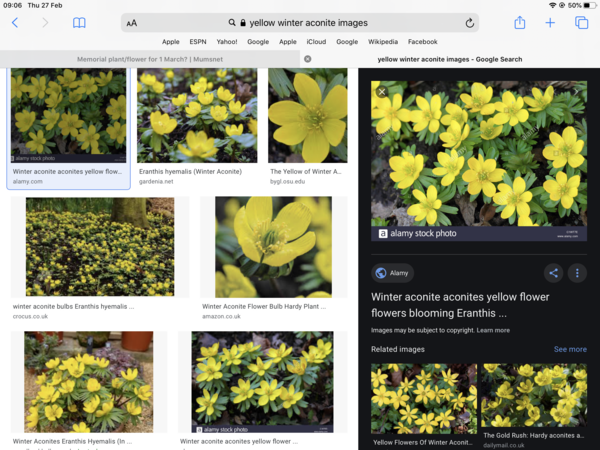This screenshot has width=600, height=450.
Task: Open the AA reader text settings
Action: [132, 23]
